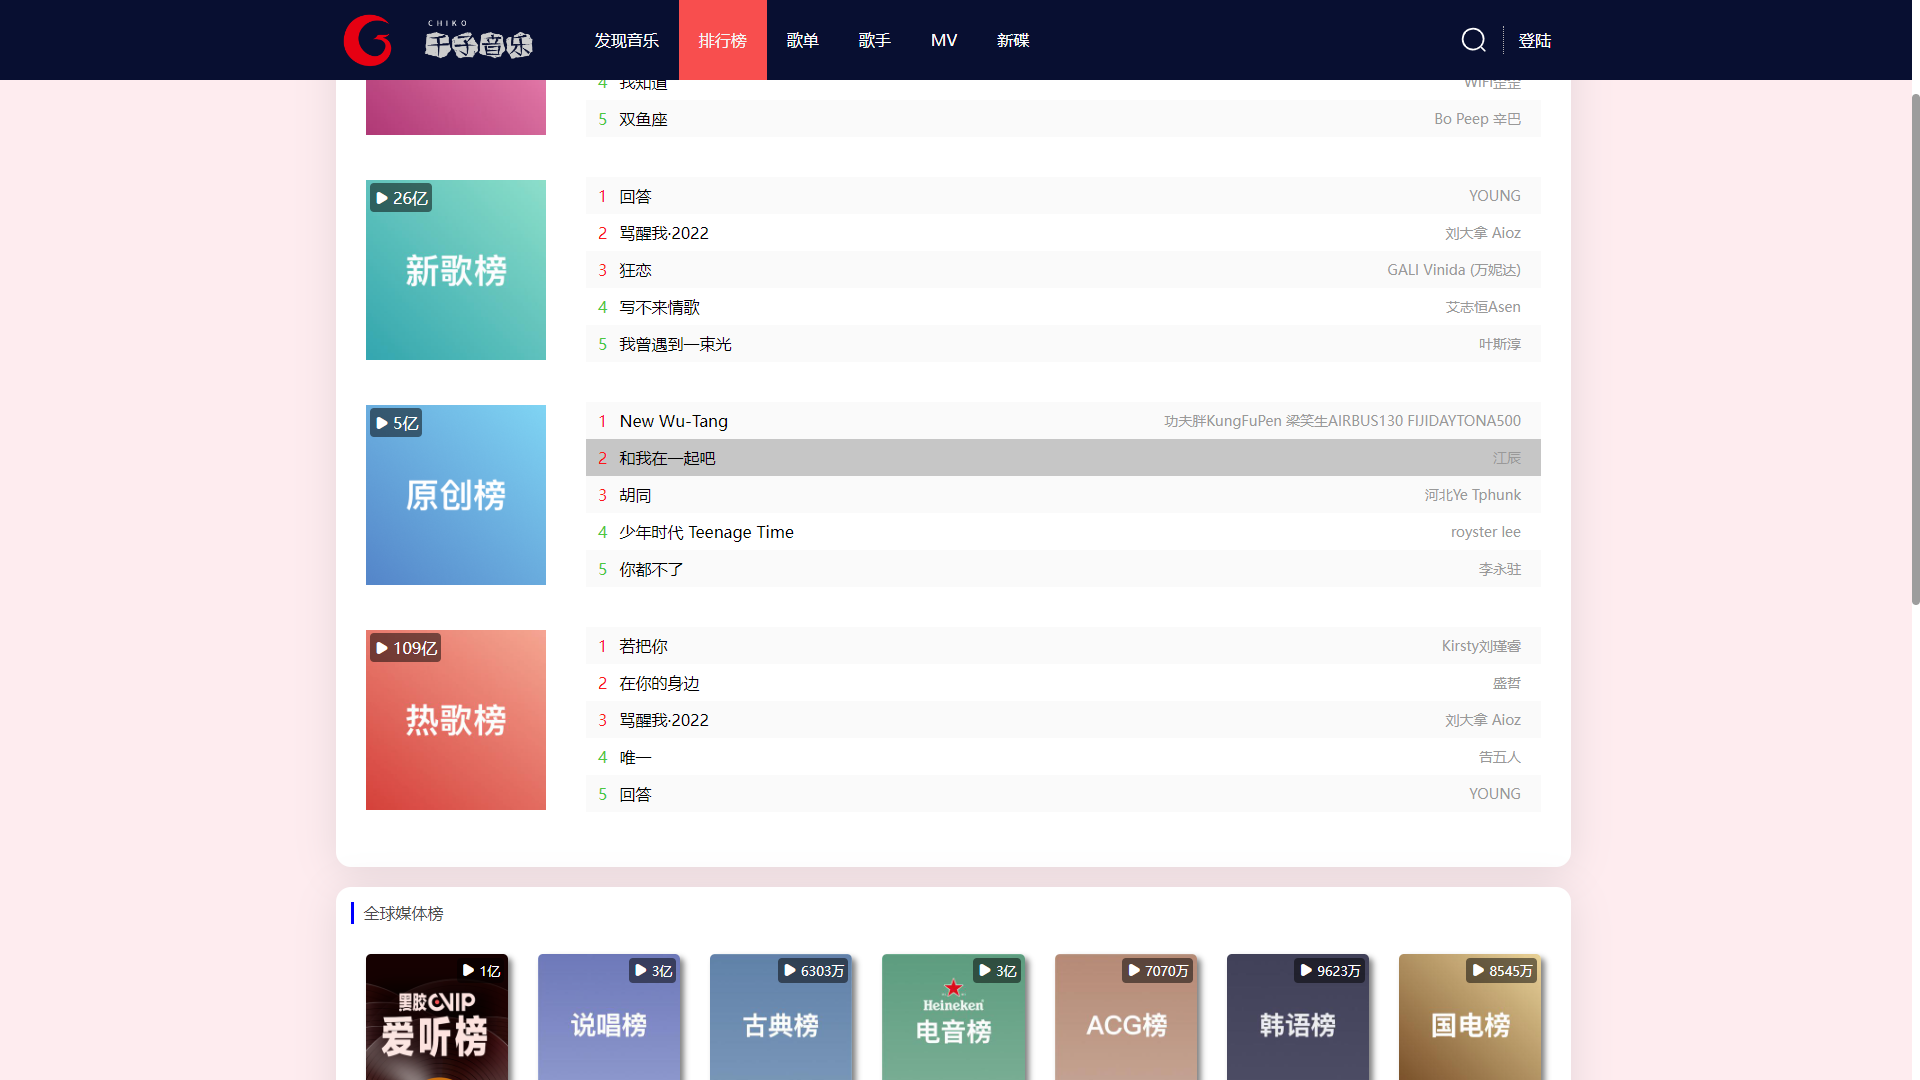The image size is (1920, 1080).
Task: Switch to the MV section
Action: (943, 40)
